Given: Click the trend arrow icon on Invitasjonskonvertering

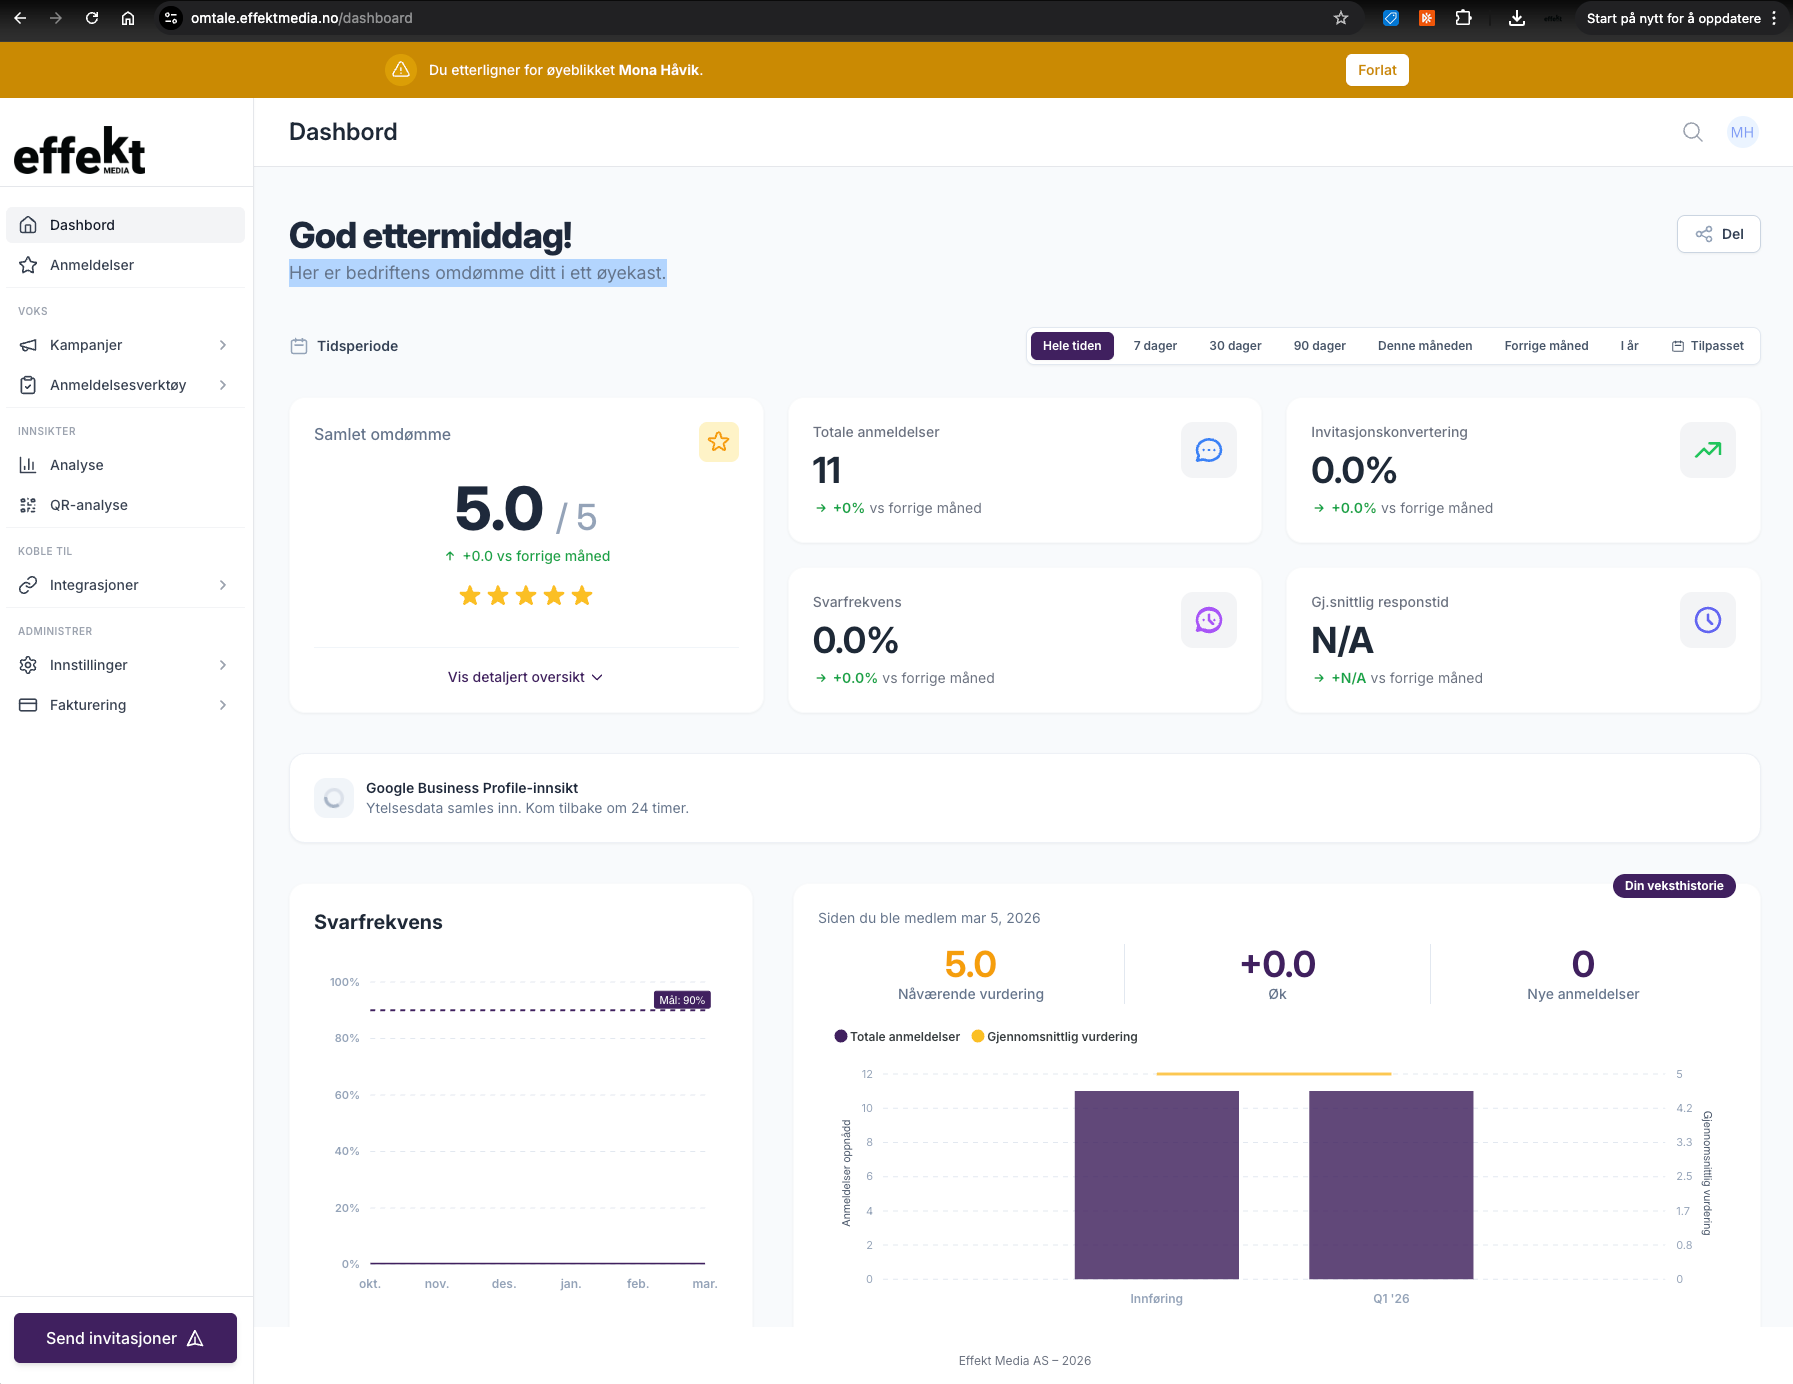Looking at the screenshot, I should [1707, 450].
